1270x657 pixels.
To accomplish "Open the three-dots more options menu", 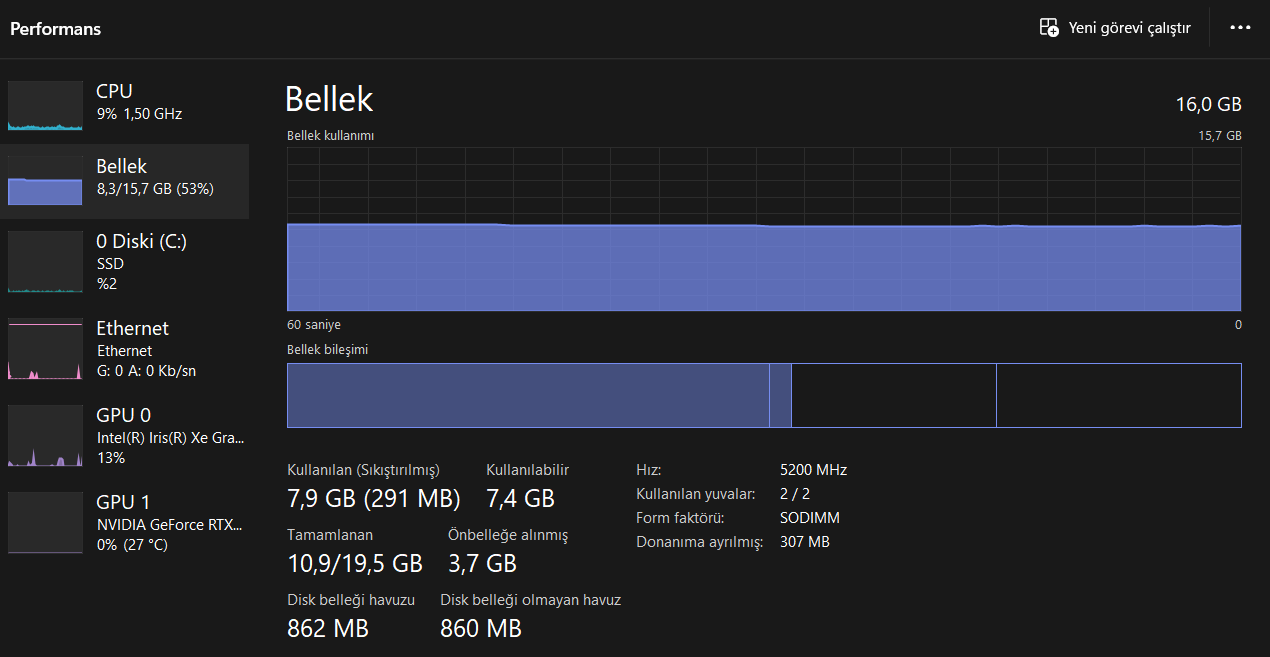I will (1240, 28).
